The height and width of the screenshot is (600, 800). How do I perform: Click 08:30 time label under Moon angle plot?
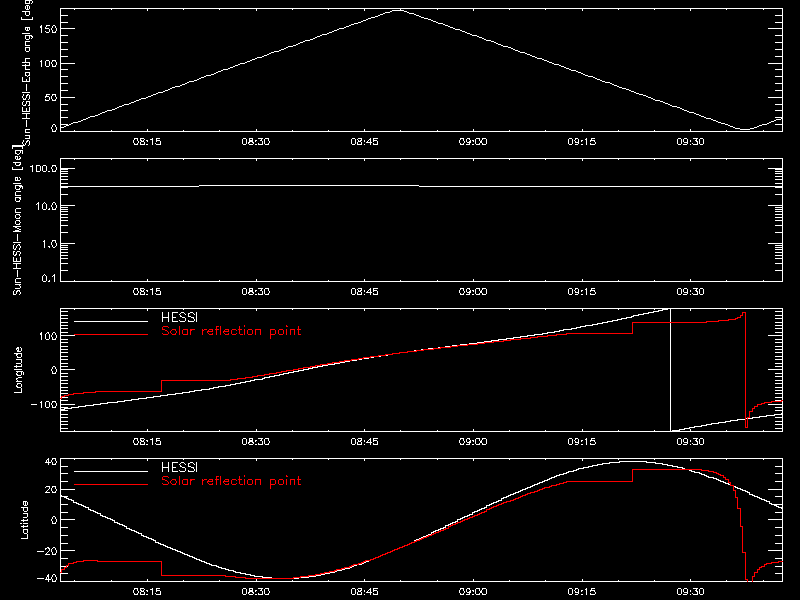[x=256, y=292]
